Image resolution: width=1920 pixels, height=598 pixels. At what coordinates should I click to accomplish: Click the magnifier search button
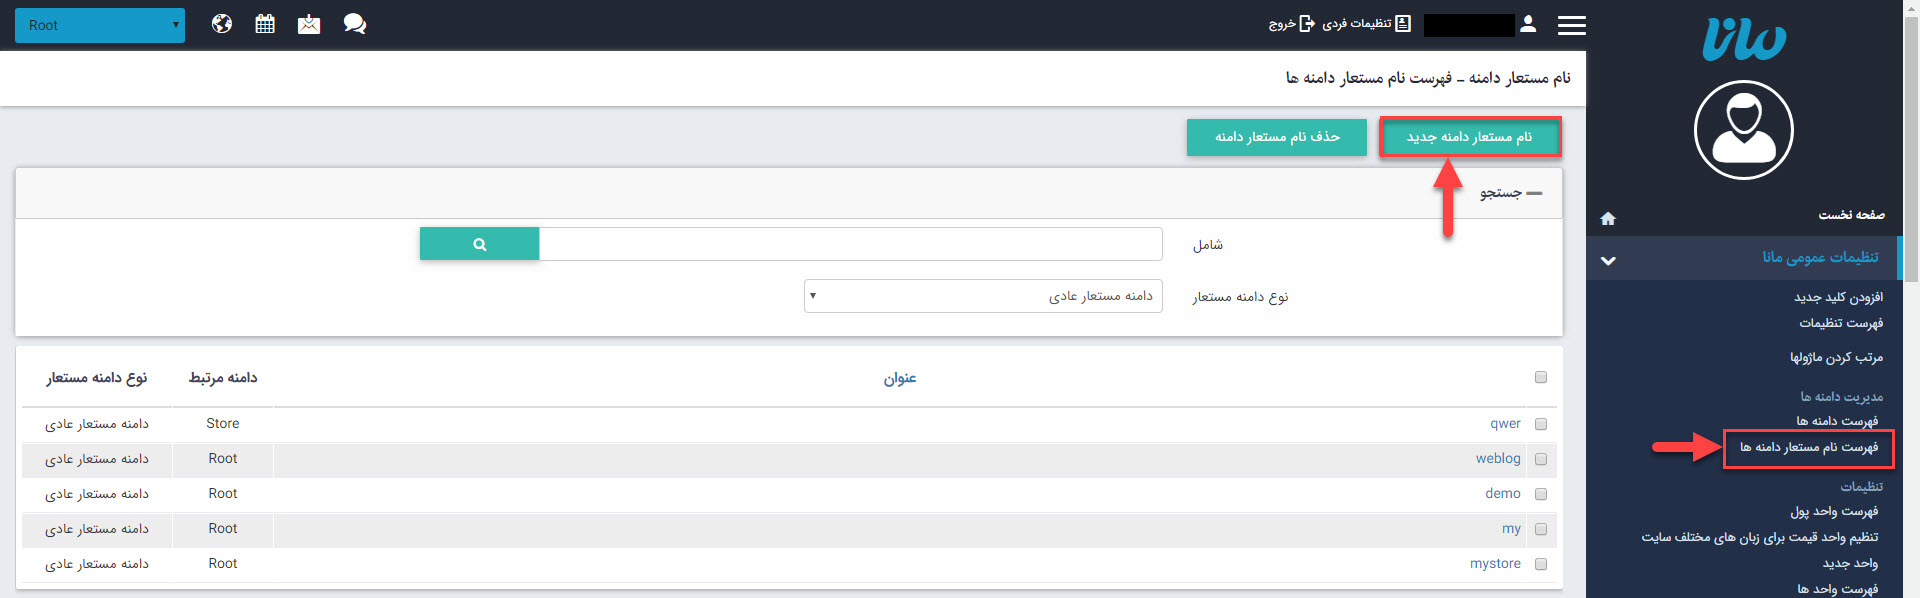pyautogui.click(x=479, y=244)
